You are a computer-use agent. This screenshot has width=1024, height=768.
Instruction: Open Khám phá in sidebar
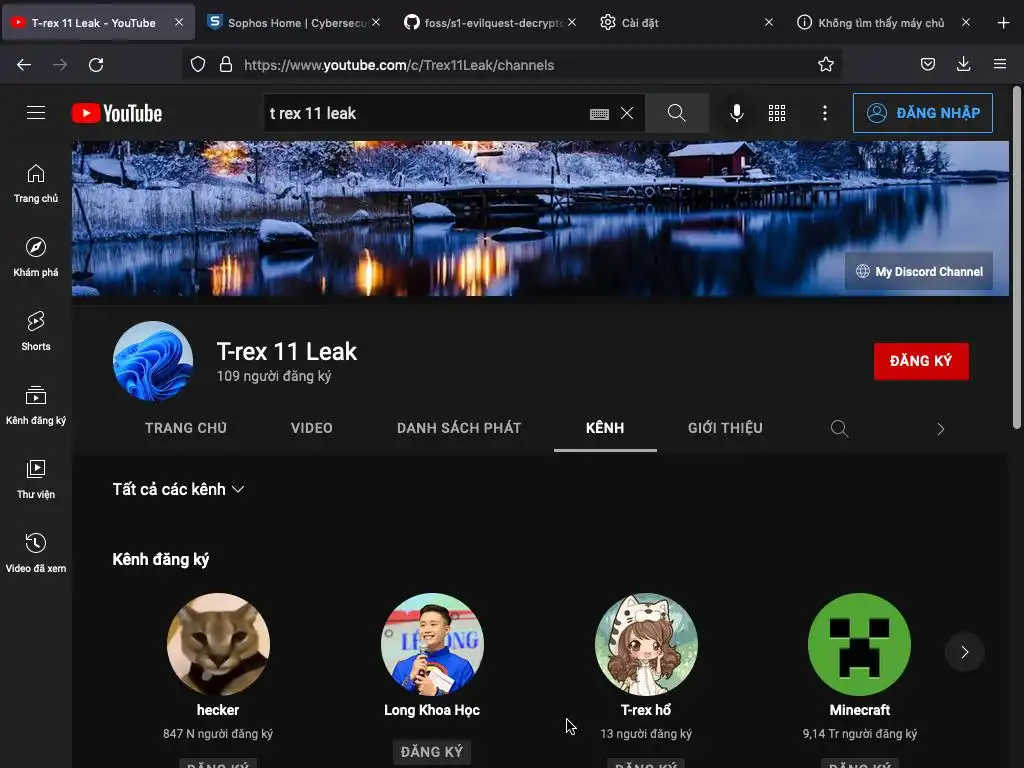pyautogui.click(x=36, y=257)
